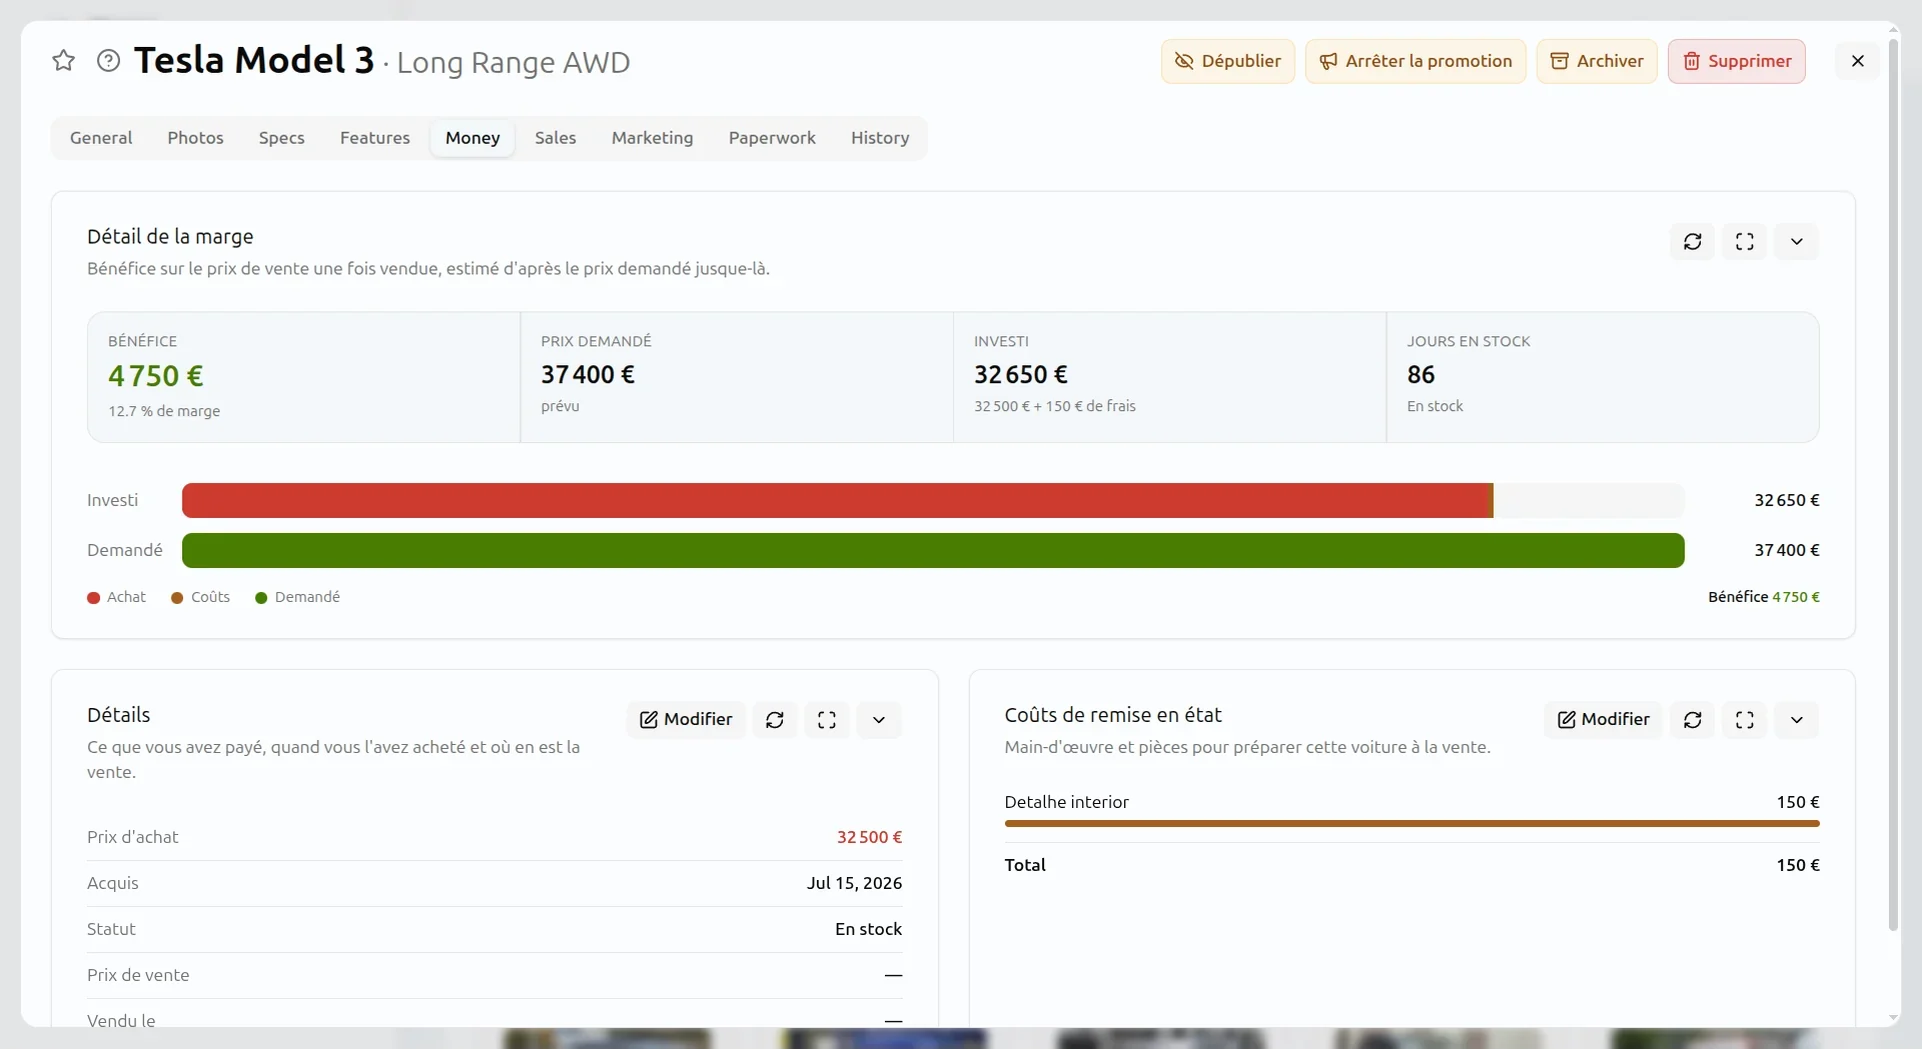
Task: Open the Marketing tab
Action: [652, 138]
